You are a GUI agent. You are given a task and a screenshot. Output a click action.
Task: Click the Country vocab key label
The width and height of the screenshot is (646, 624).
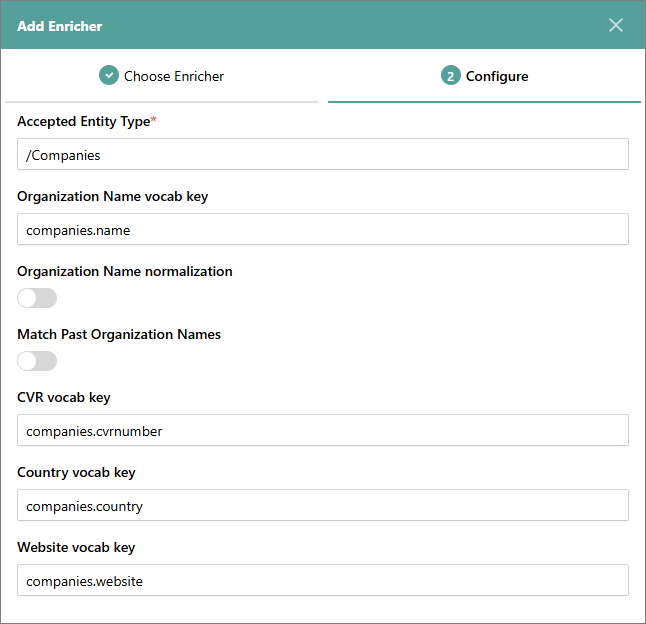pos(76,472)
